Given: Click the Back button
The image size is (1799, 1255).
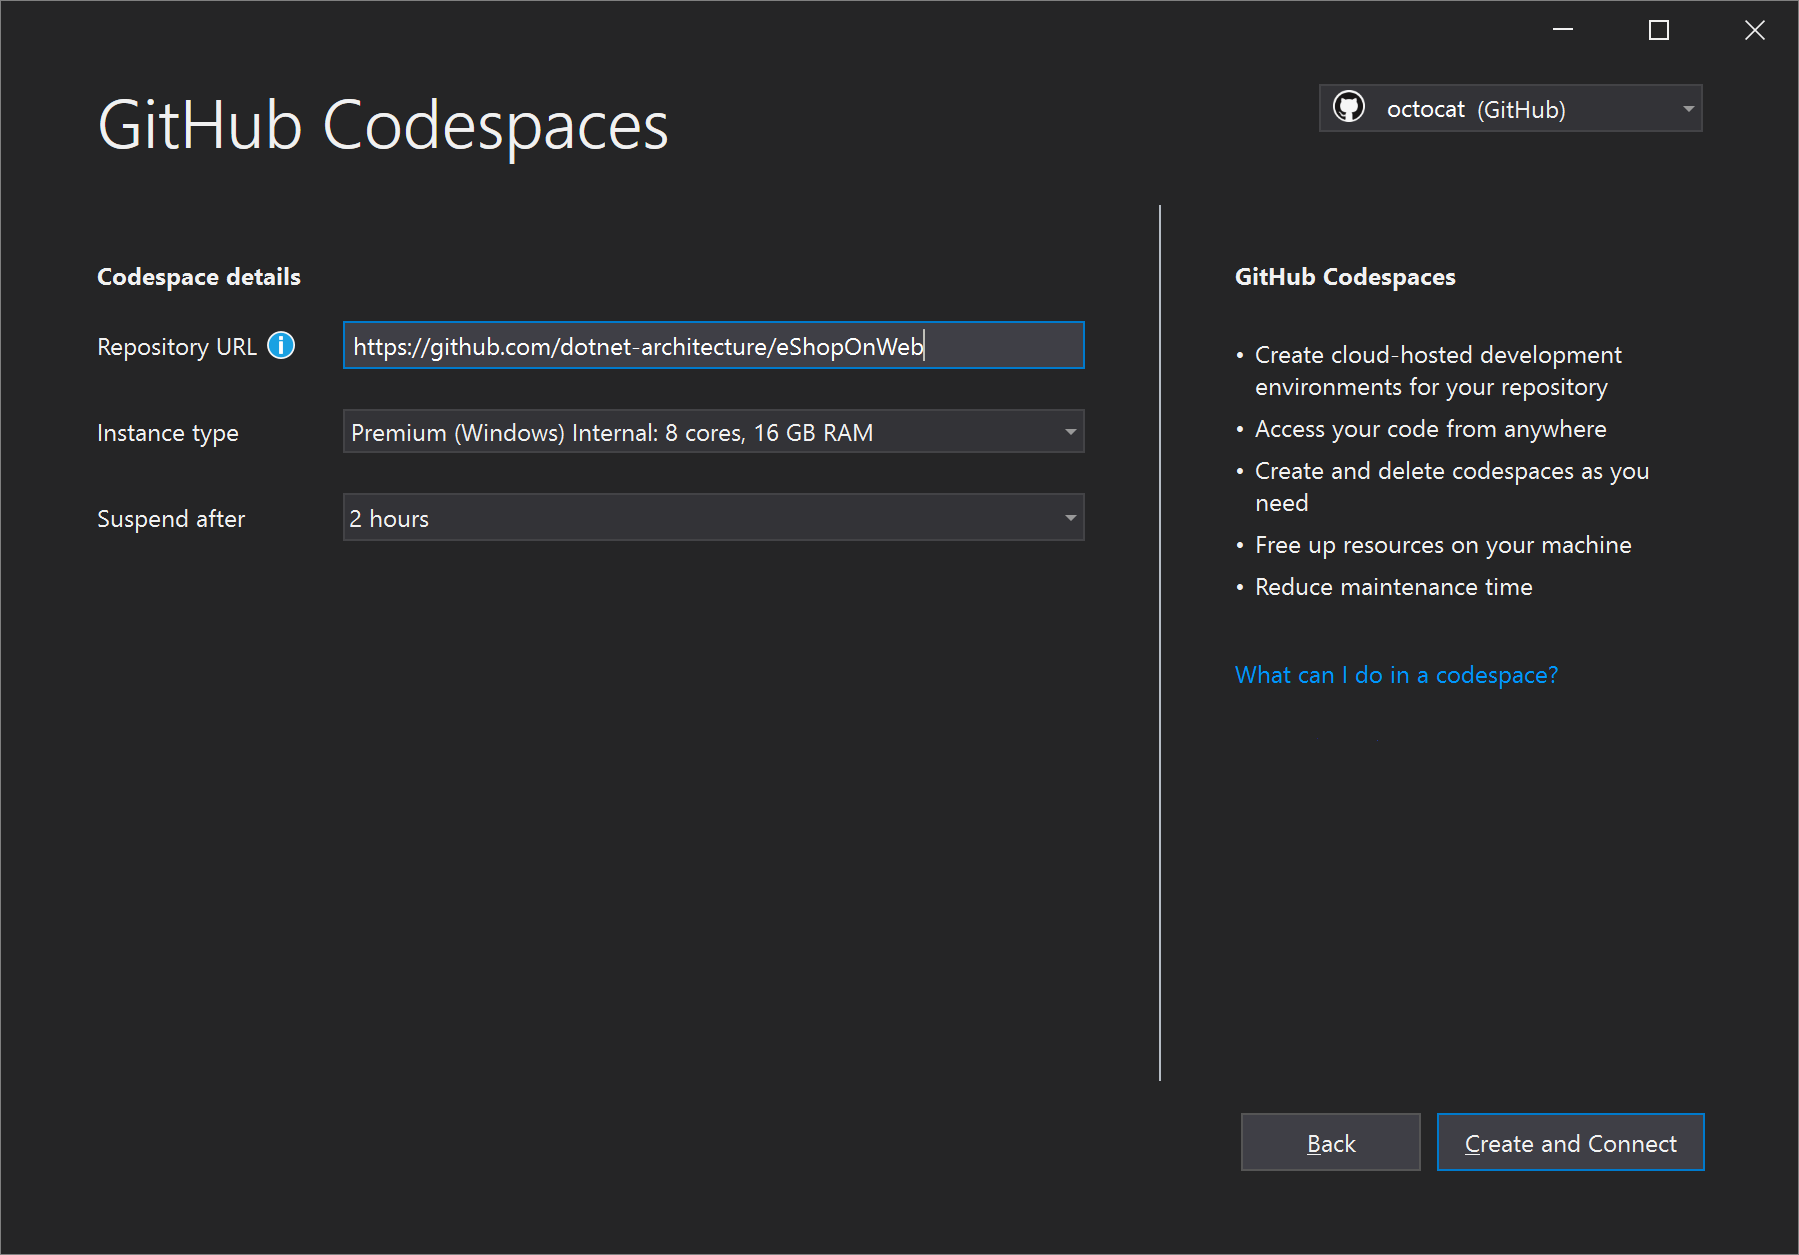Looking at the screenshot, I should (x=1330, y=1142).
